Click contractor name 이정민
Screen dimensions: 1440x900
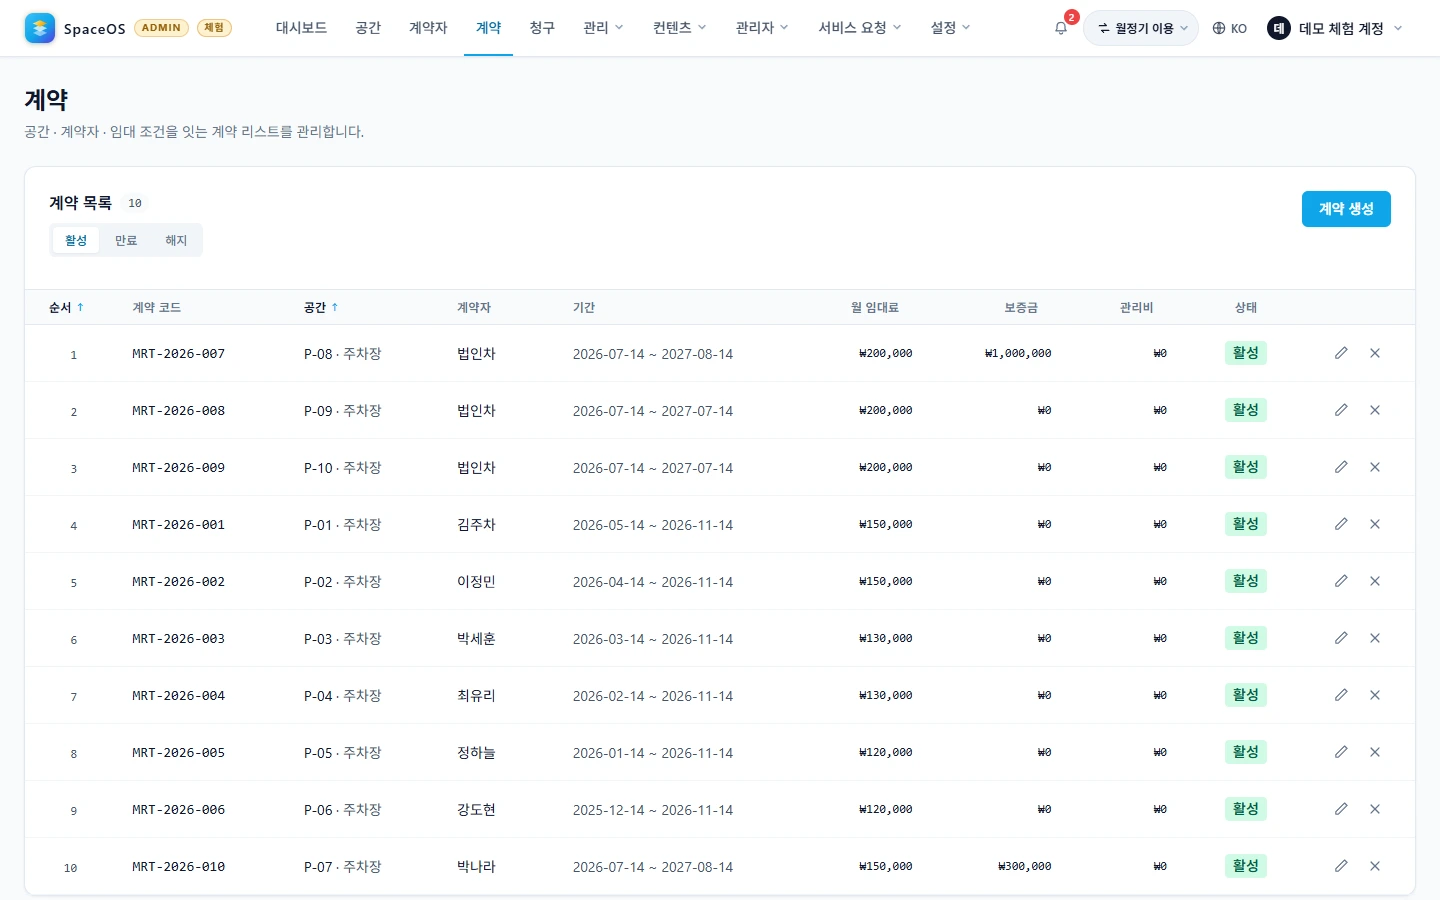476,581
